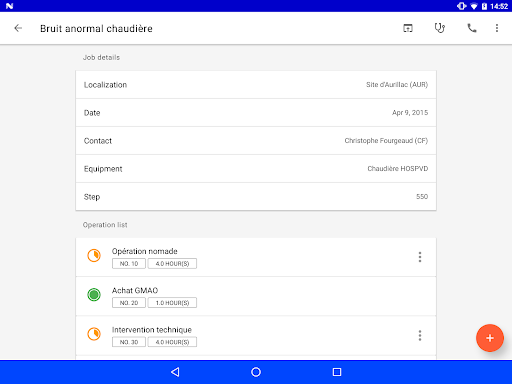Tap the green status circle of Achat GMAO

[x=94, y=295]
